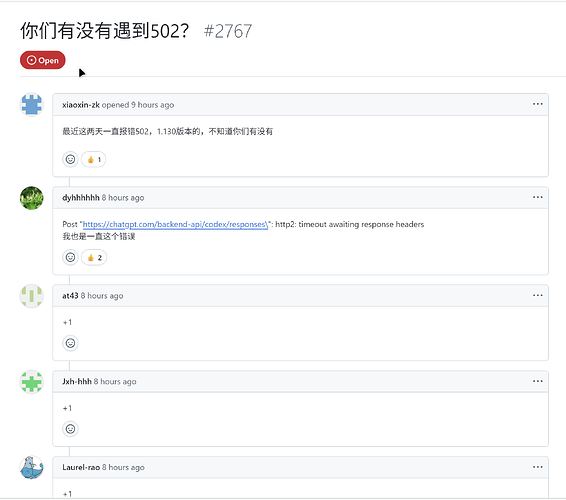
Task: Open options menu on Jxh-hhh's comment
Action: click(x=537, y=381)
